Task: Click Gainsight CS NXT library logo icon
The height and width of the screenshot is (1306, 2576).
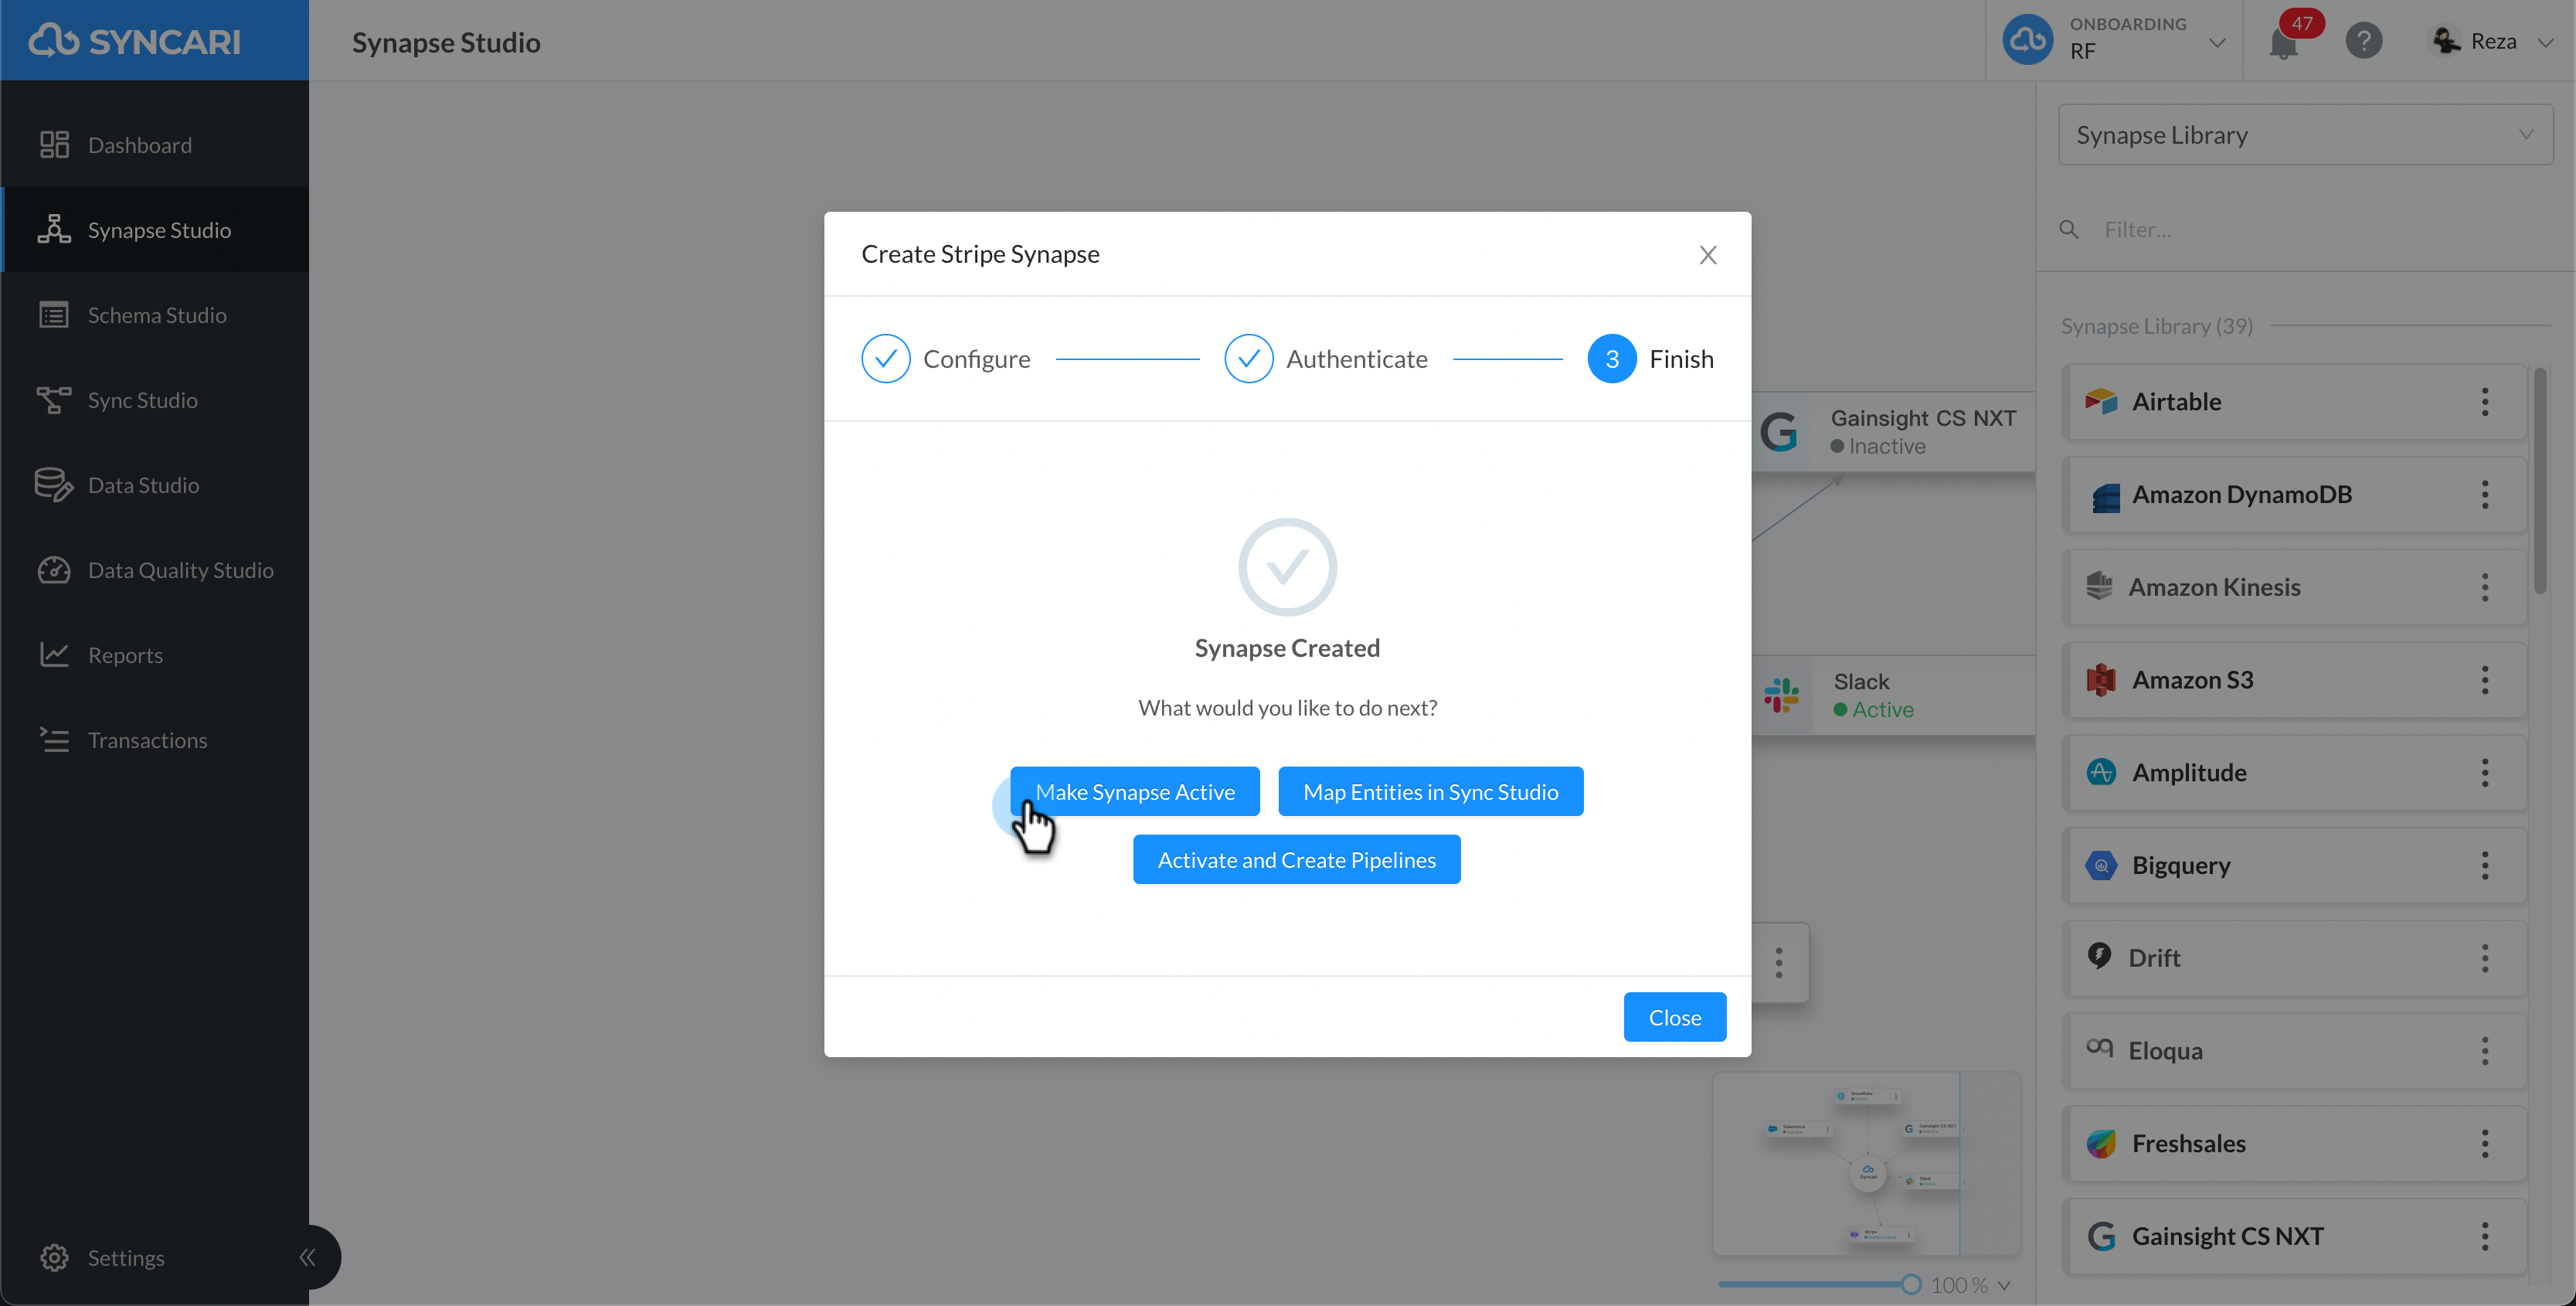Action: tap(2101, 1237)
